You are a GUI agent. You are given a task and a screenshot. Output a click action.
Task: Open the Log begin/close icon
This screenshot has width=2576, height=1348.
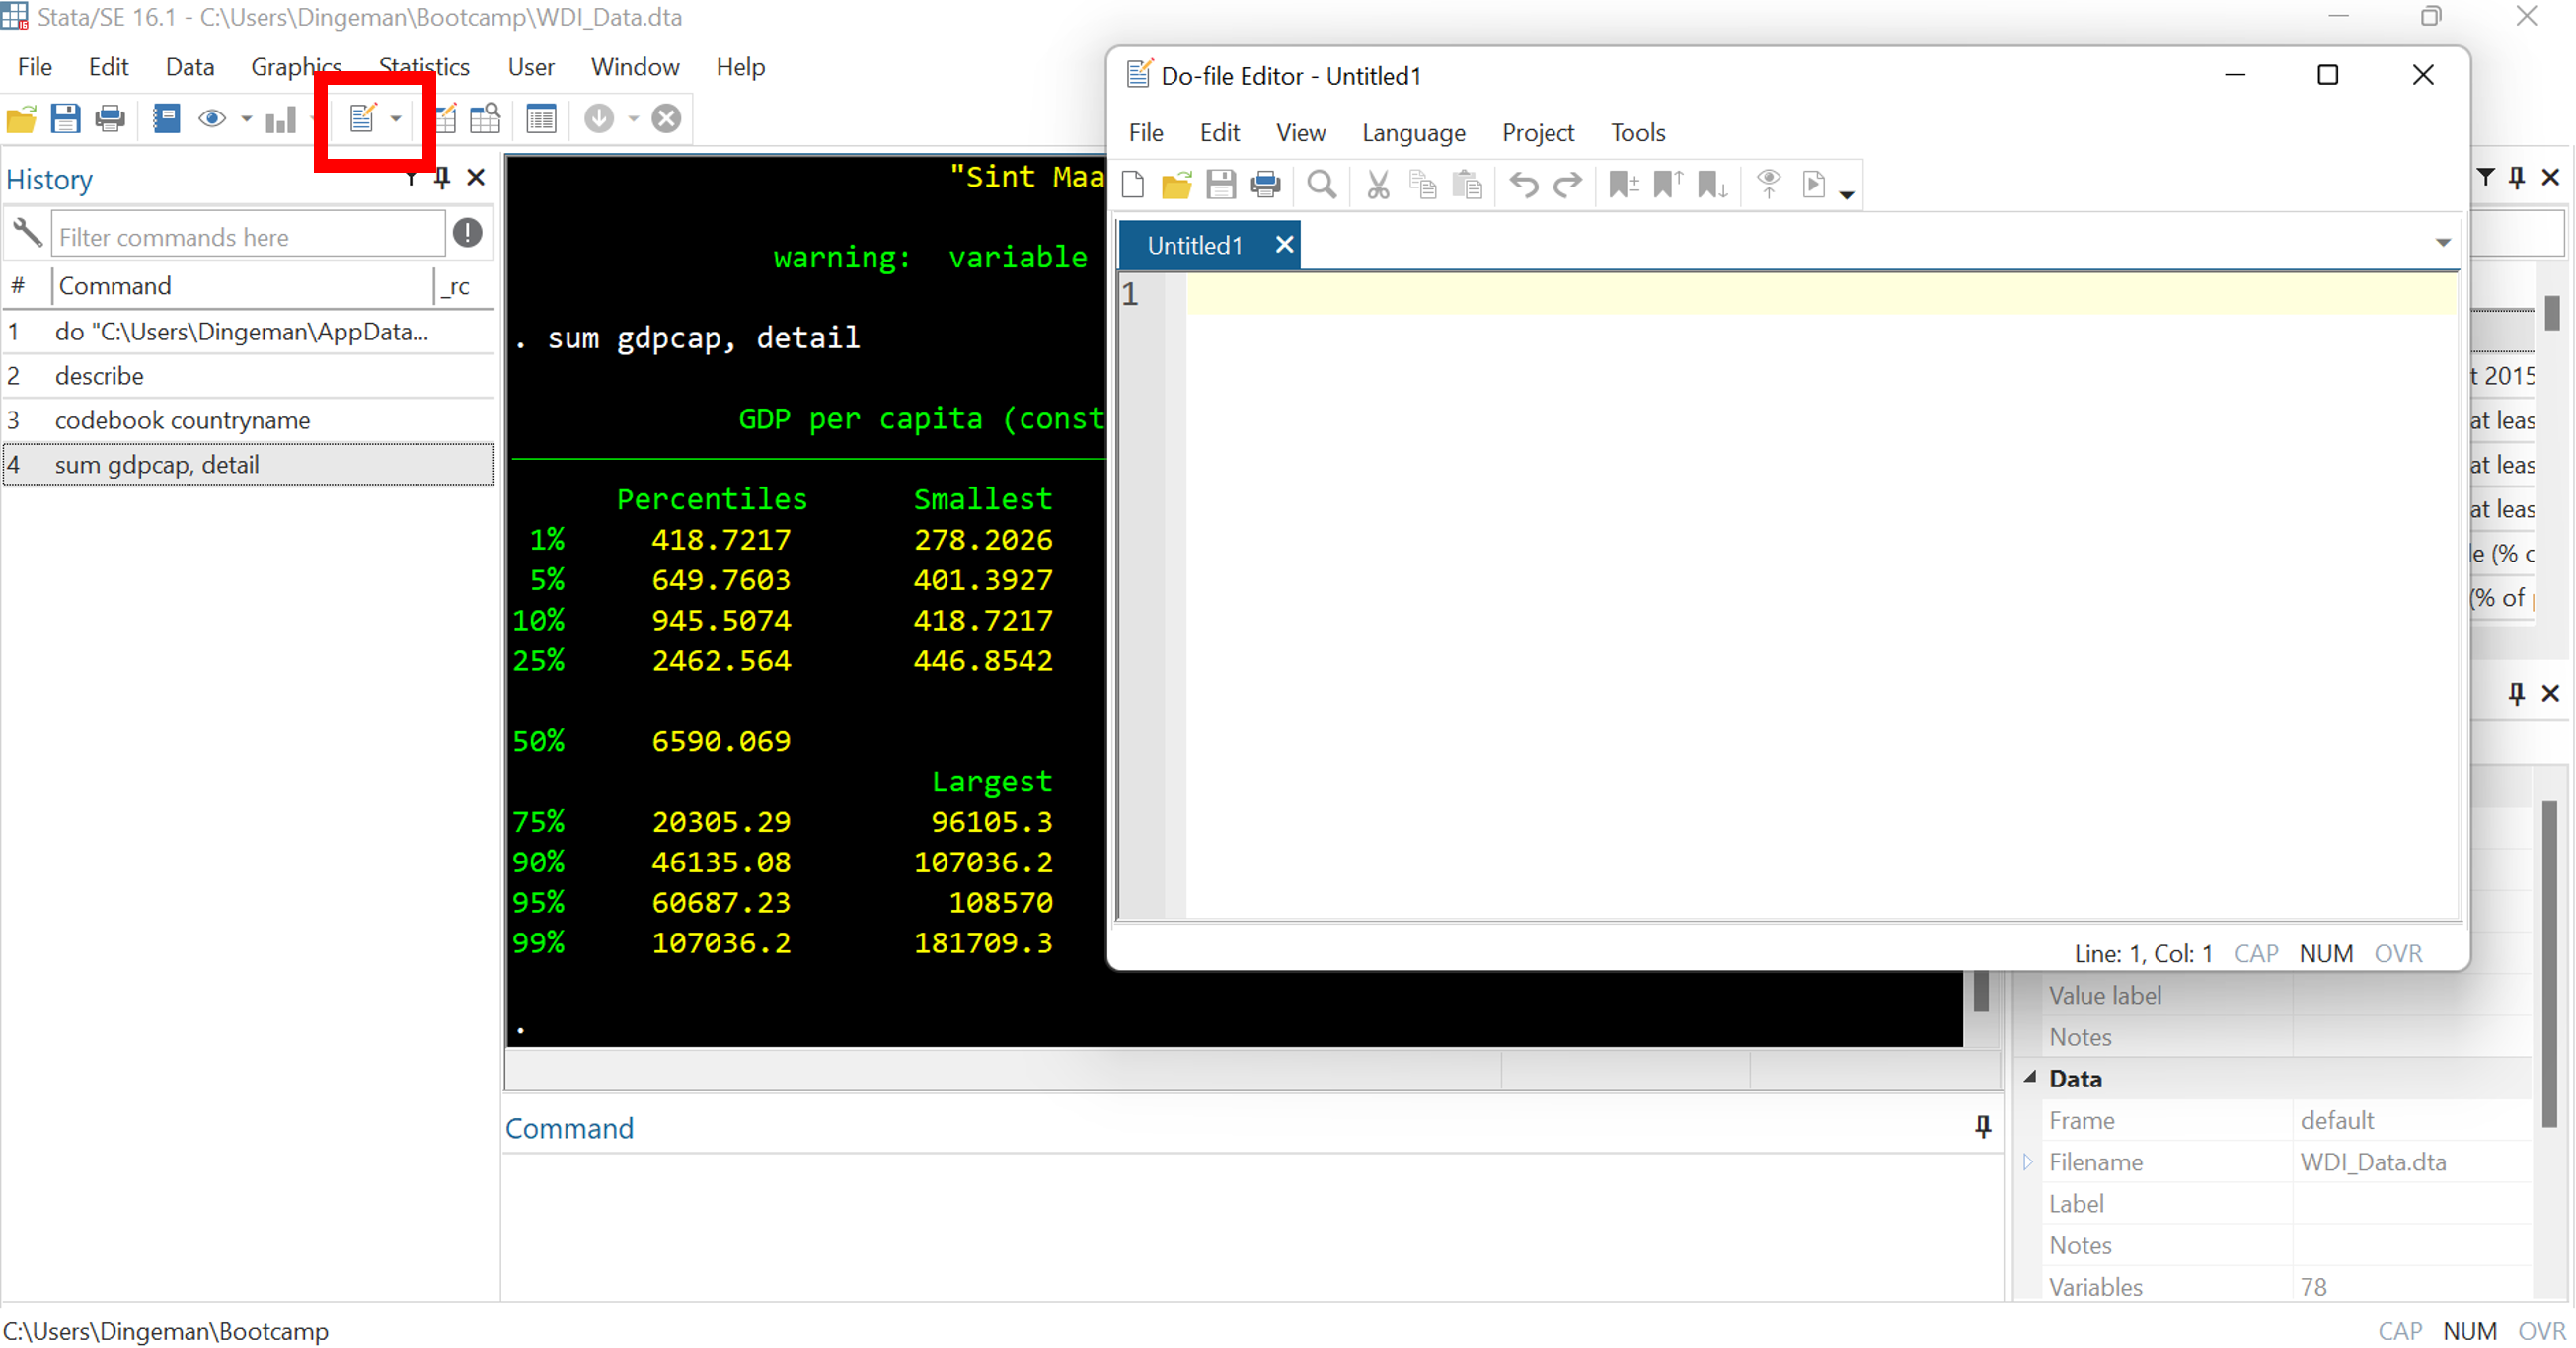(x=166, y=118)
